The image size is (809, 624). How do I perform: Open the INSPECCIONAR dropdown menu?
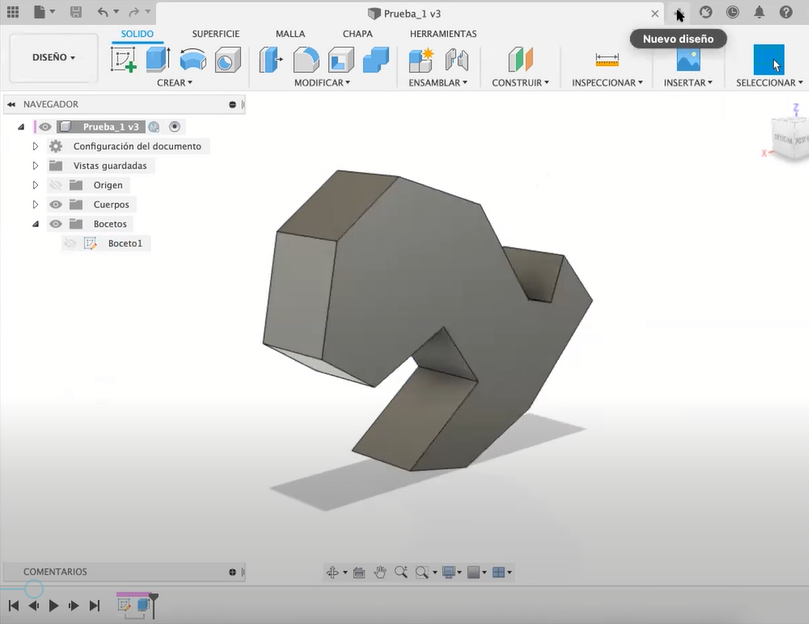coord(607,83)
